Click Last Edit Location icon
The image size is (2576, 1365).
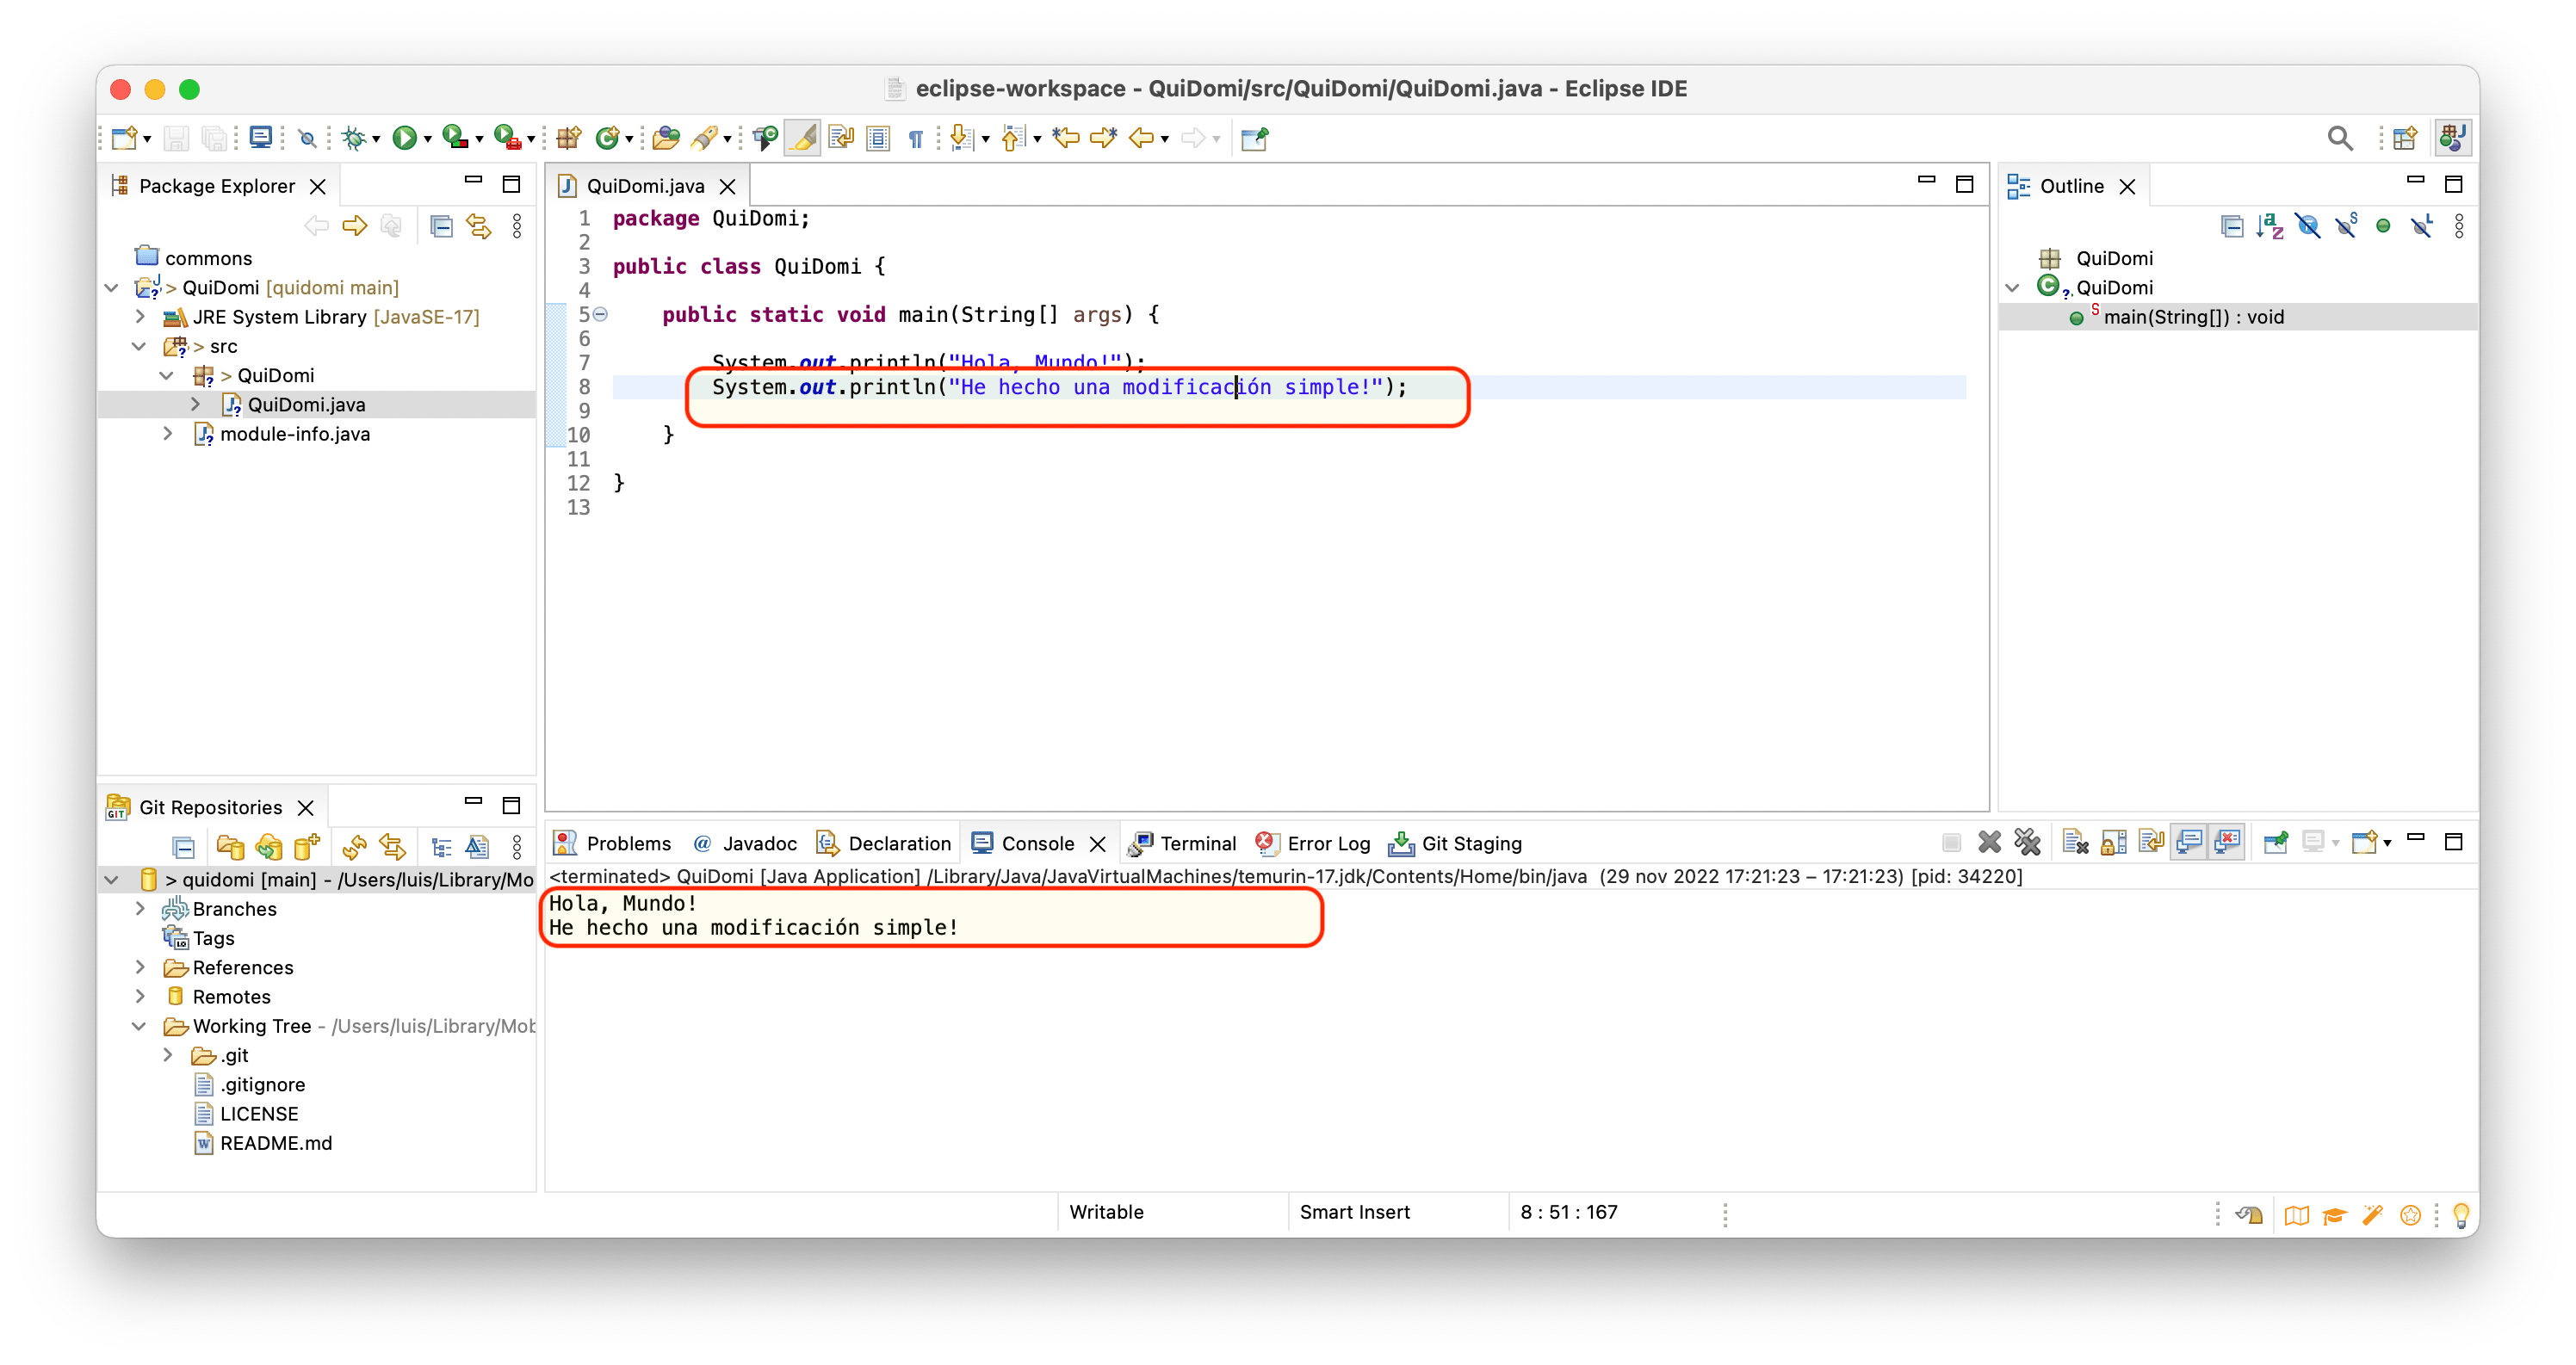click(x=1066, y=138)
